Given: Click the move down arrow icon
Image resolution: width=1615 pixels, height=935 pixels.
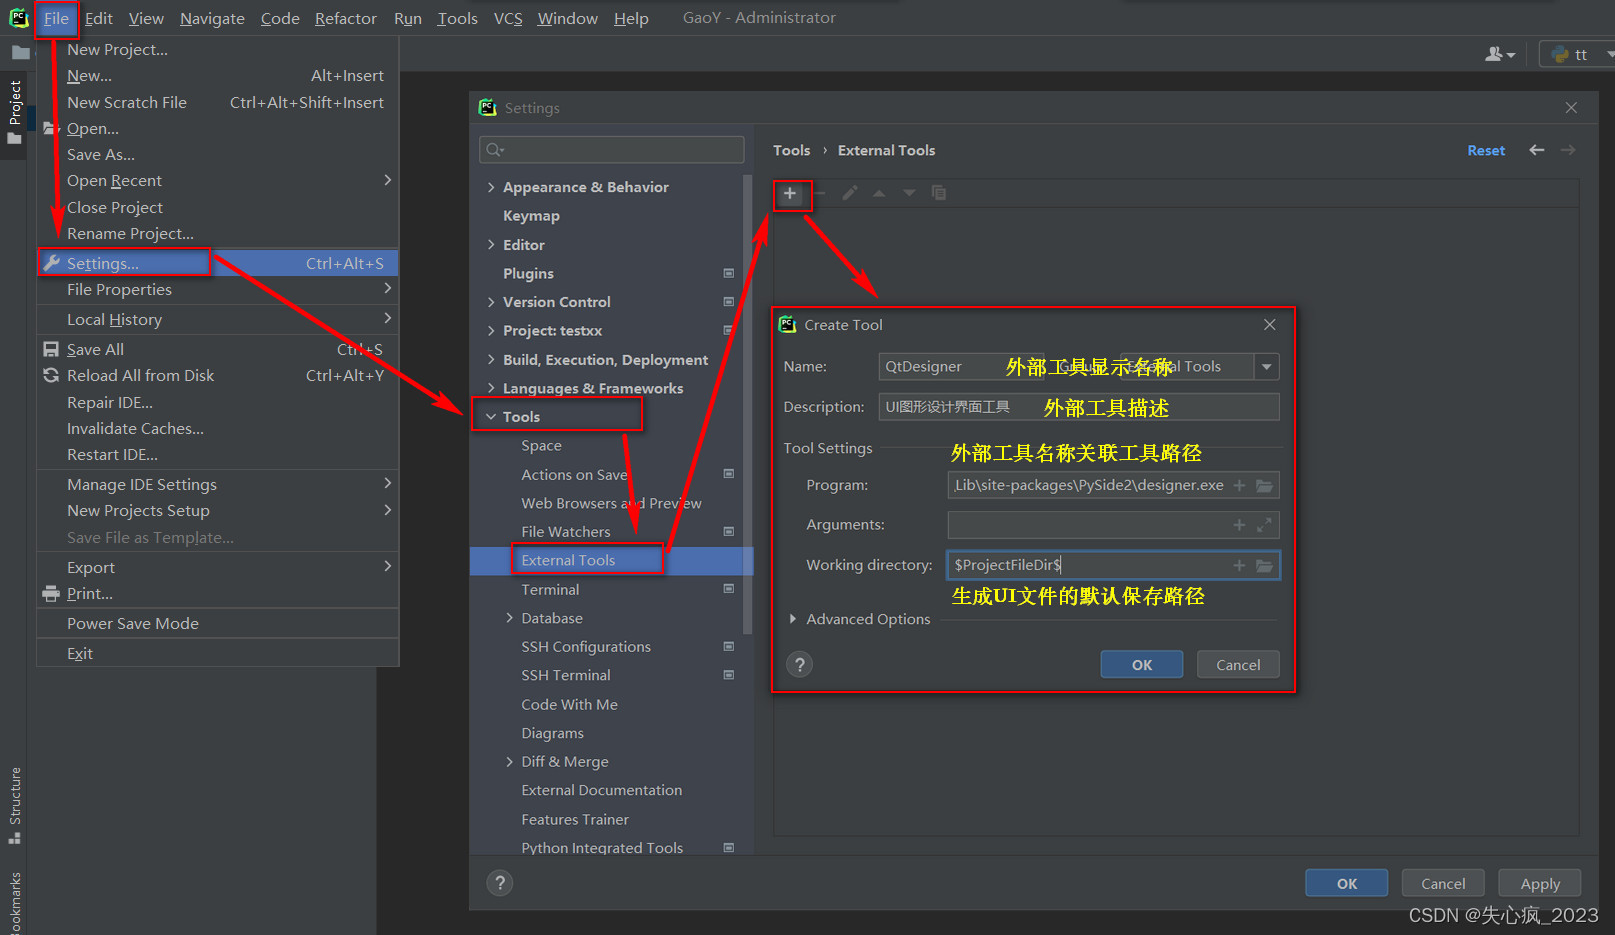Looking at the screenshot, I should point(909,193).
